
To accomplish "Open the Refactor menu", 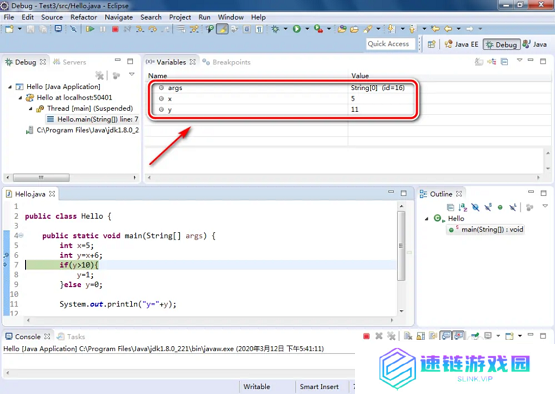I will [x=84, y=17].
